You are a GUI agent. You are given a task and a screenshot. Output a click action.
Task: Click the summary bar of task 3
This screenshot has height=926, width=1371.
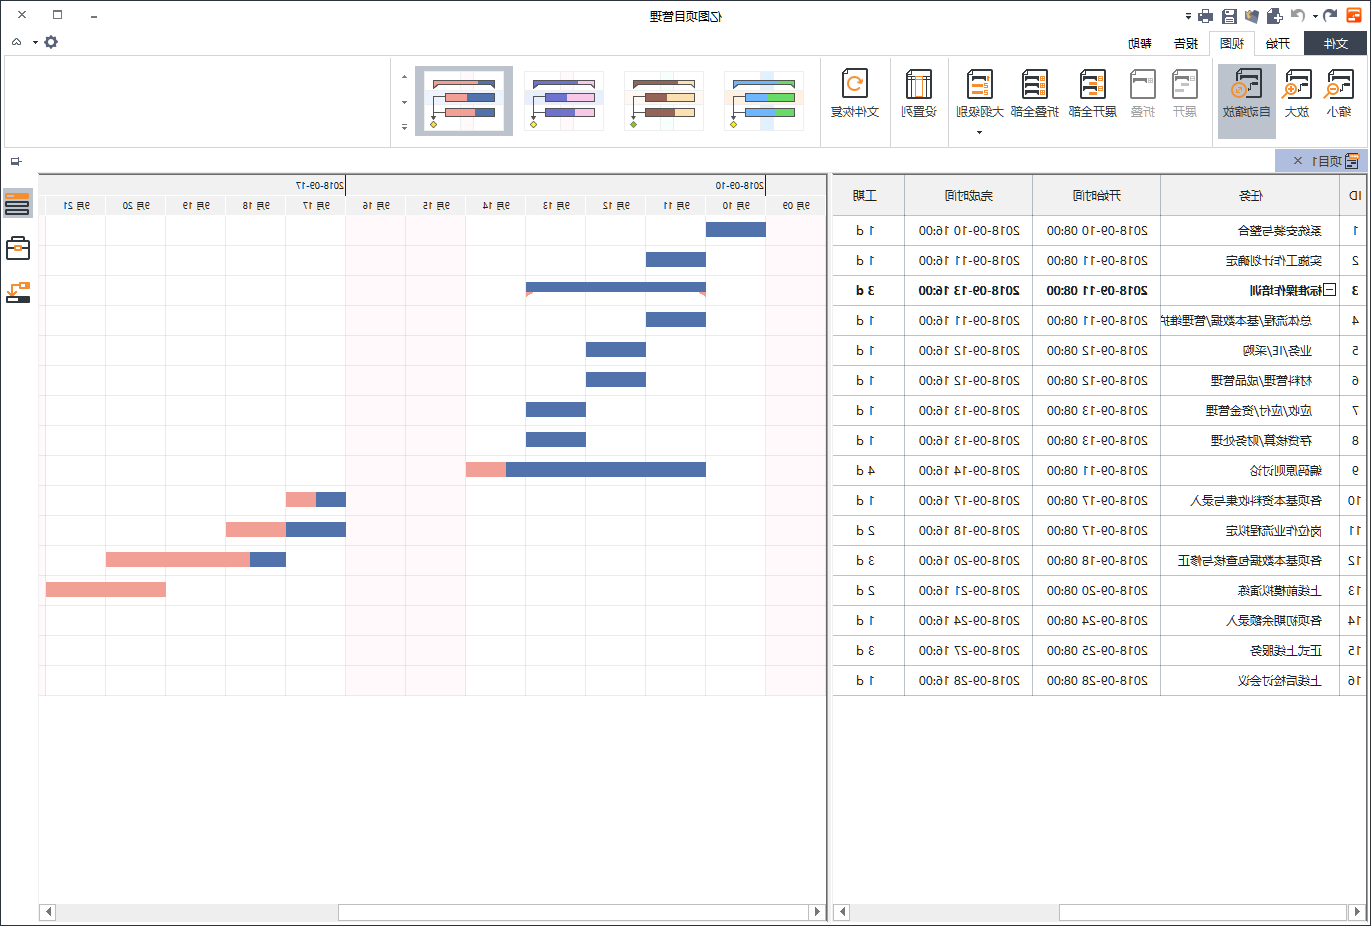pos(616,289)
